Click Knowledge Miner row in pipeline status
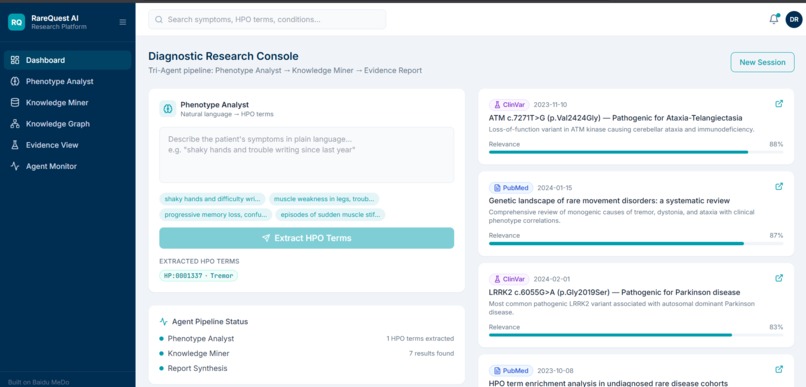The image size is (806, 387). [306, 354]
